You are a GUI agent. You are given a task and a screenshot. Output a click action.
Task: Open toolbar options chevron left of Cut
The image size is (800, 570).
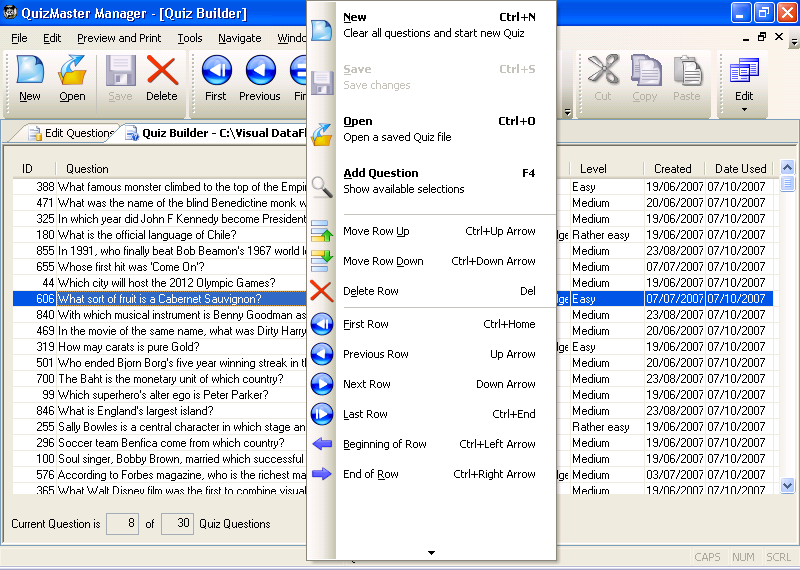tap(567, 112)
